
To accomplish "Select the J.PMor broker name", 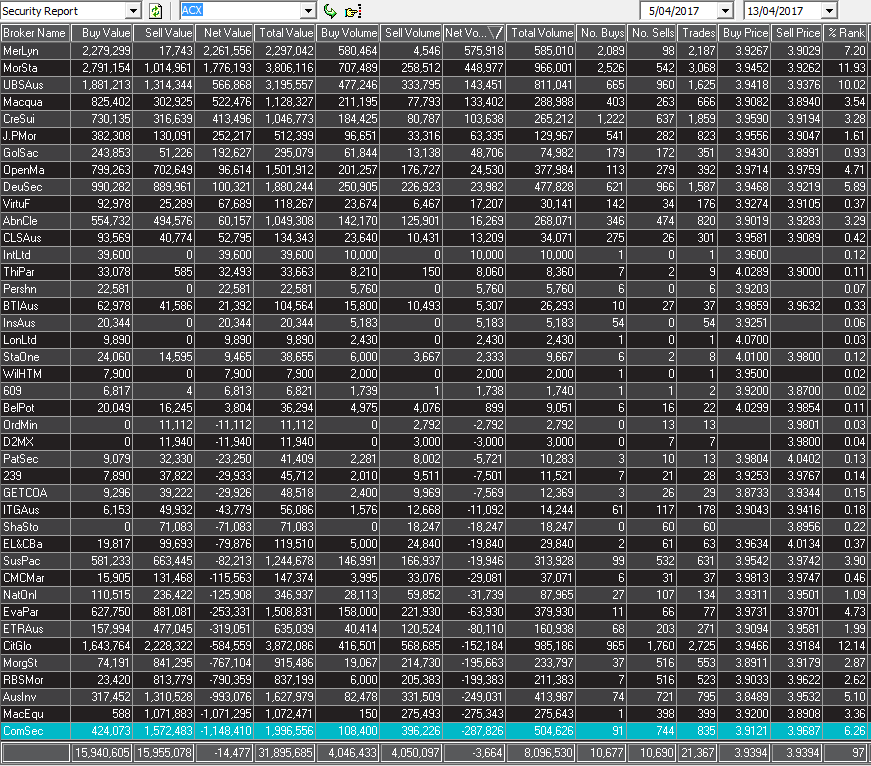I will pos(19,136).
